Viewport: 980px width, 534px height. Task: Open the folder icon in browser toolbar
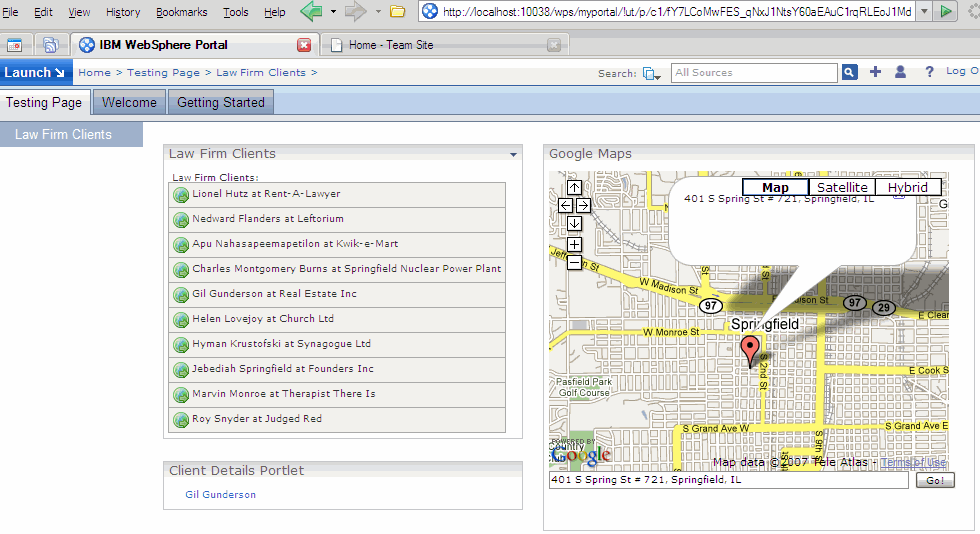pos(398,11)
